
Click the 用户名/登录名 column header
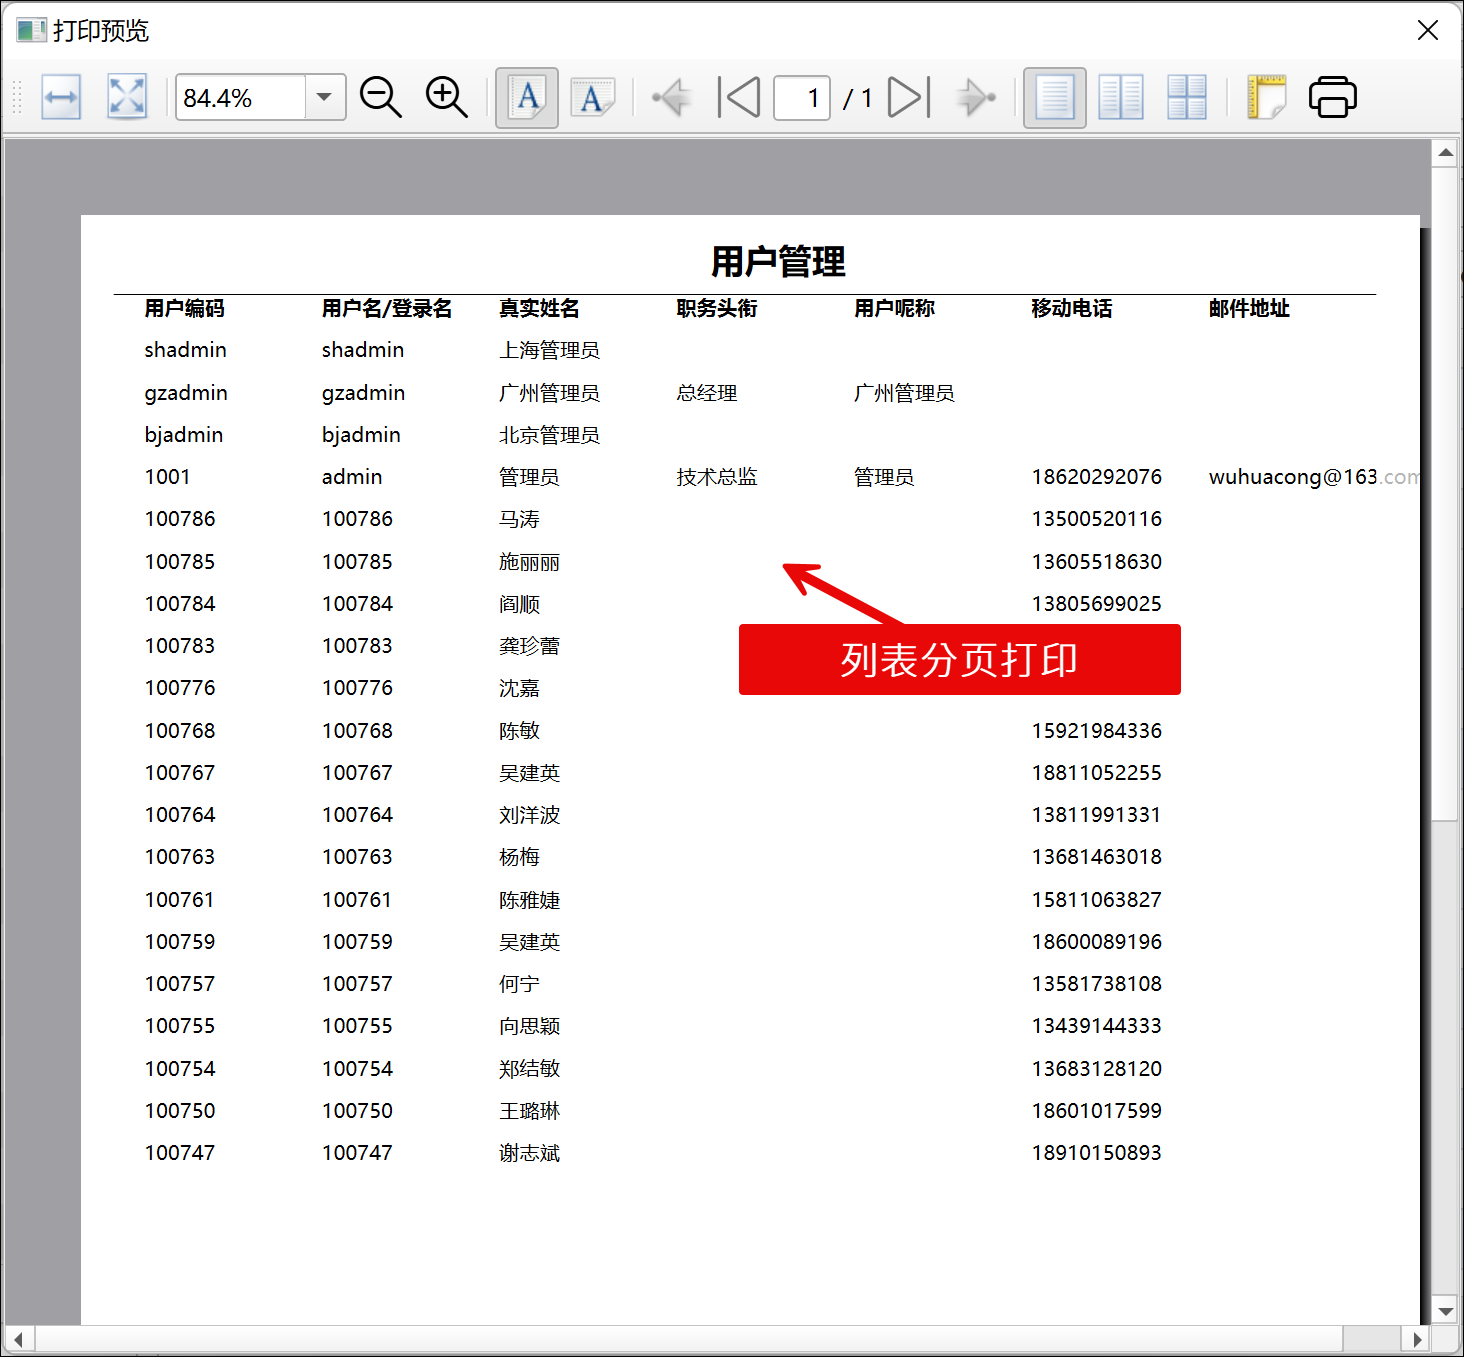tap(387, 308)
